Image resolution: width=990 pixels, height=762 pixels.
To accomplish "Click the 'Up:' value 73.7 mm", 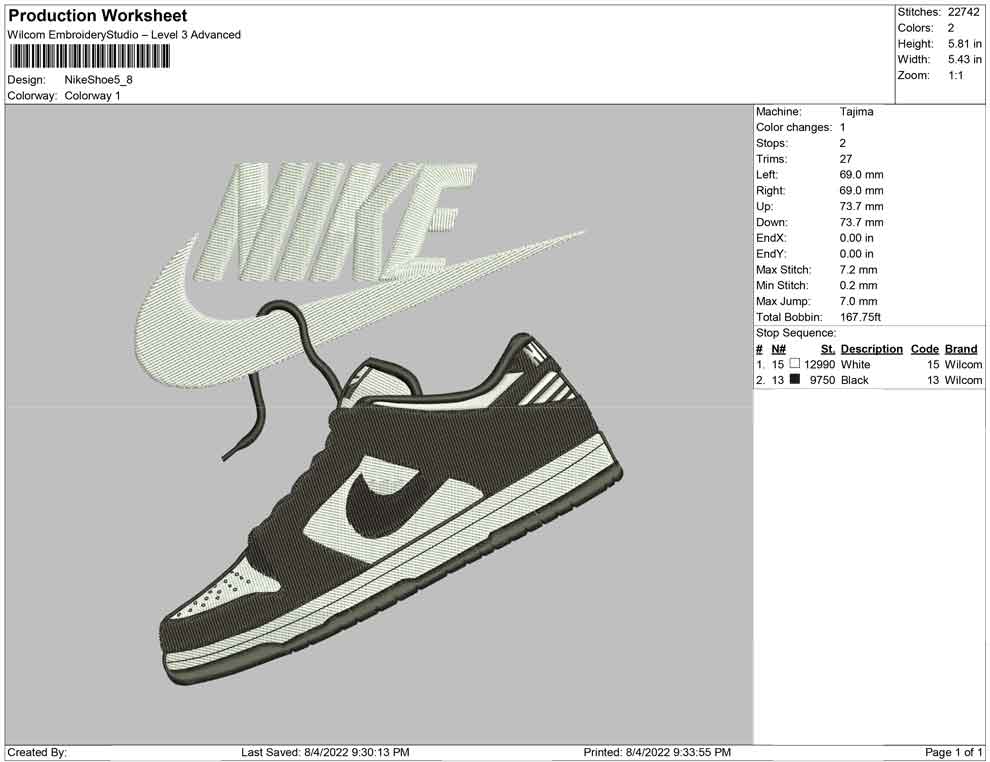I will click(x=861, y=206).
